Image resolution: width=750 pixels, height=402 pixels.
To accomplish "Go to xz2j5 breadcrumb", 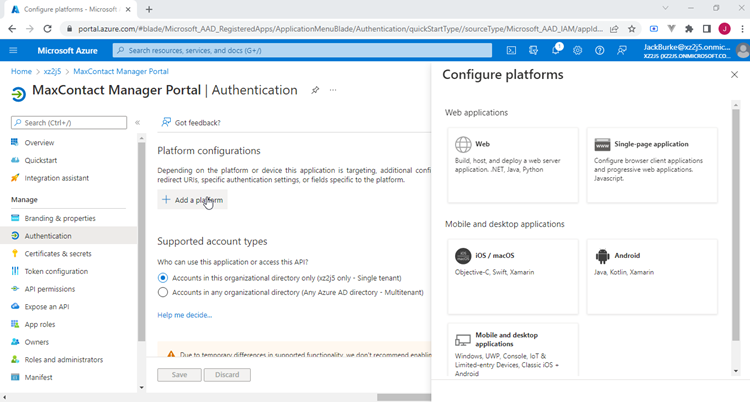I will pos(52,71).
